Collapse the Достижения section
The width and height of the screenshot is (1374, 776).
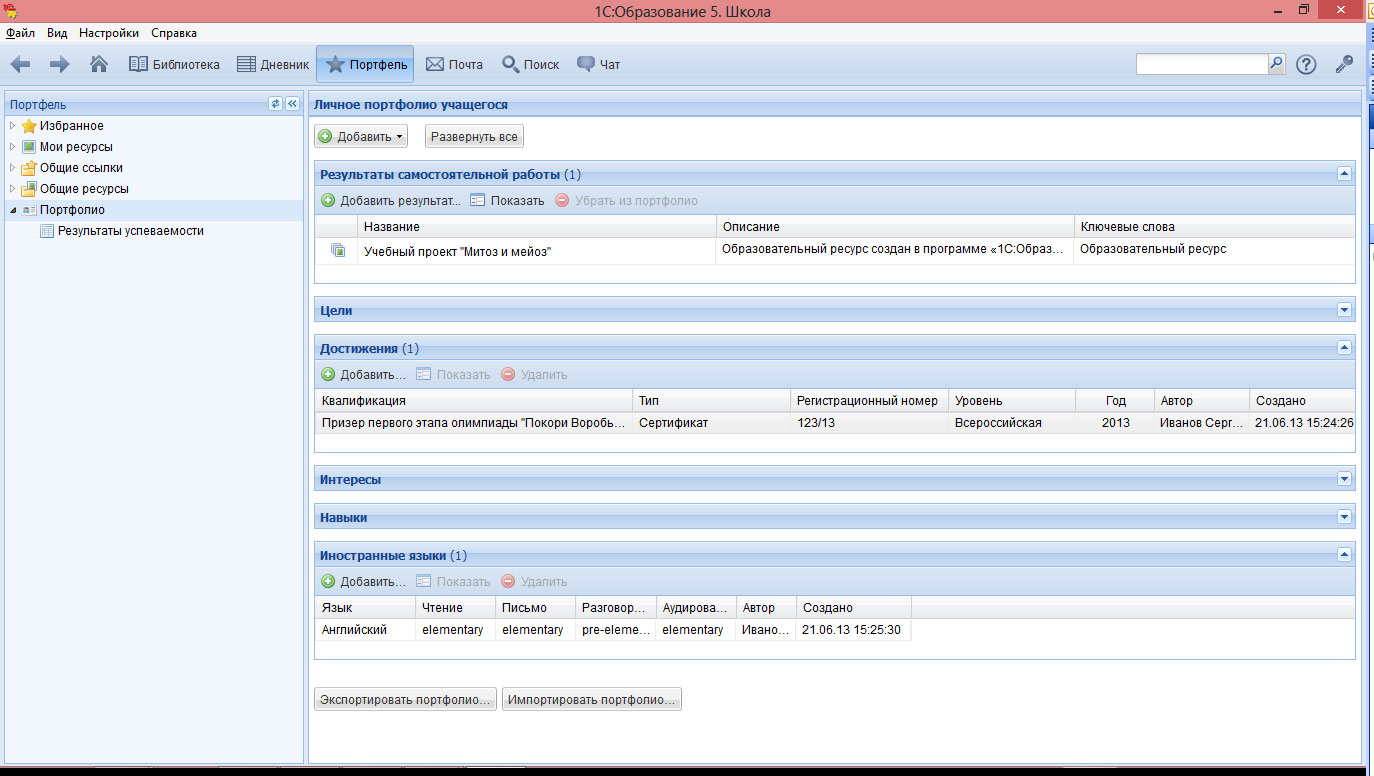(1344, 348)
